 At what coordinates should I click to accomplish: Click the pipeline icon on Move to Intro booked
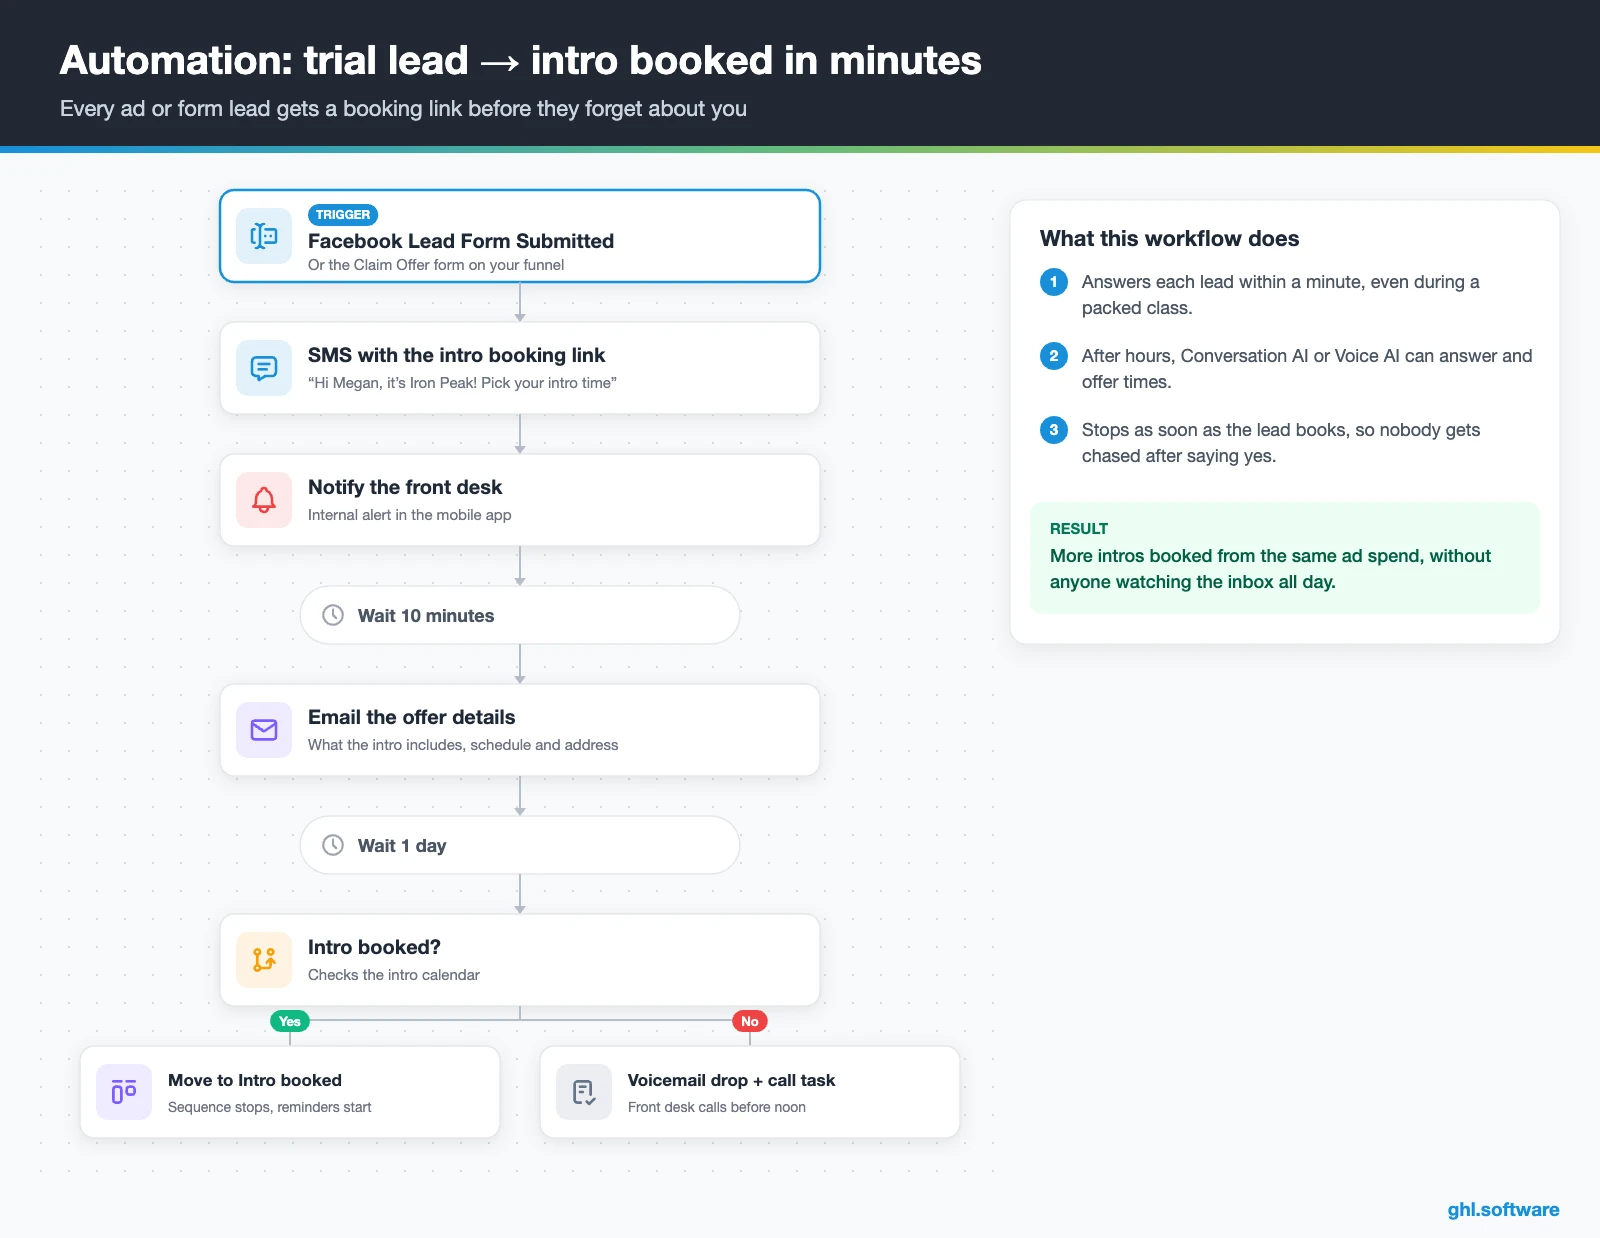pos(124,1092)
